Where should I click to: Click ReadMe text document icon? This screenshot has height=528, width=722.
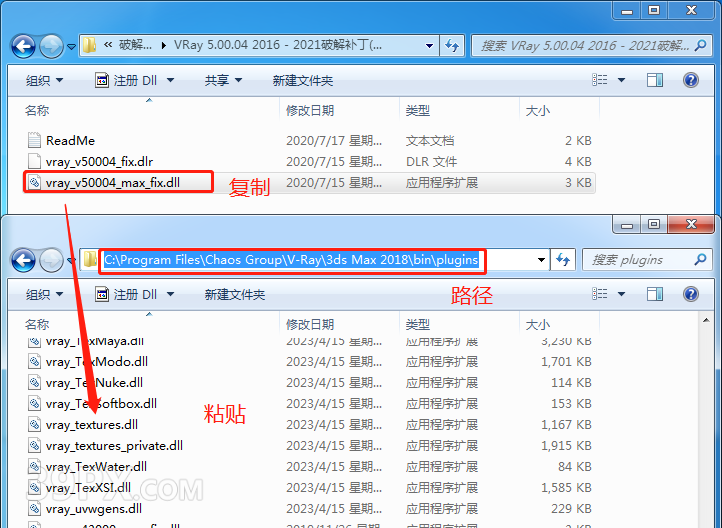(35, 140)
